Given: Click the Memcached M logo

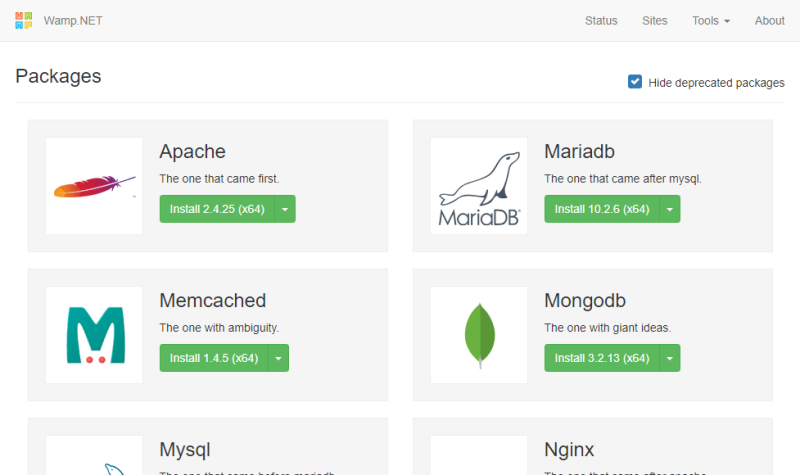Looking at the screenshot, I should (94, 335).
